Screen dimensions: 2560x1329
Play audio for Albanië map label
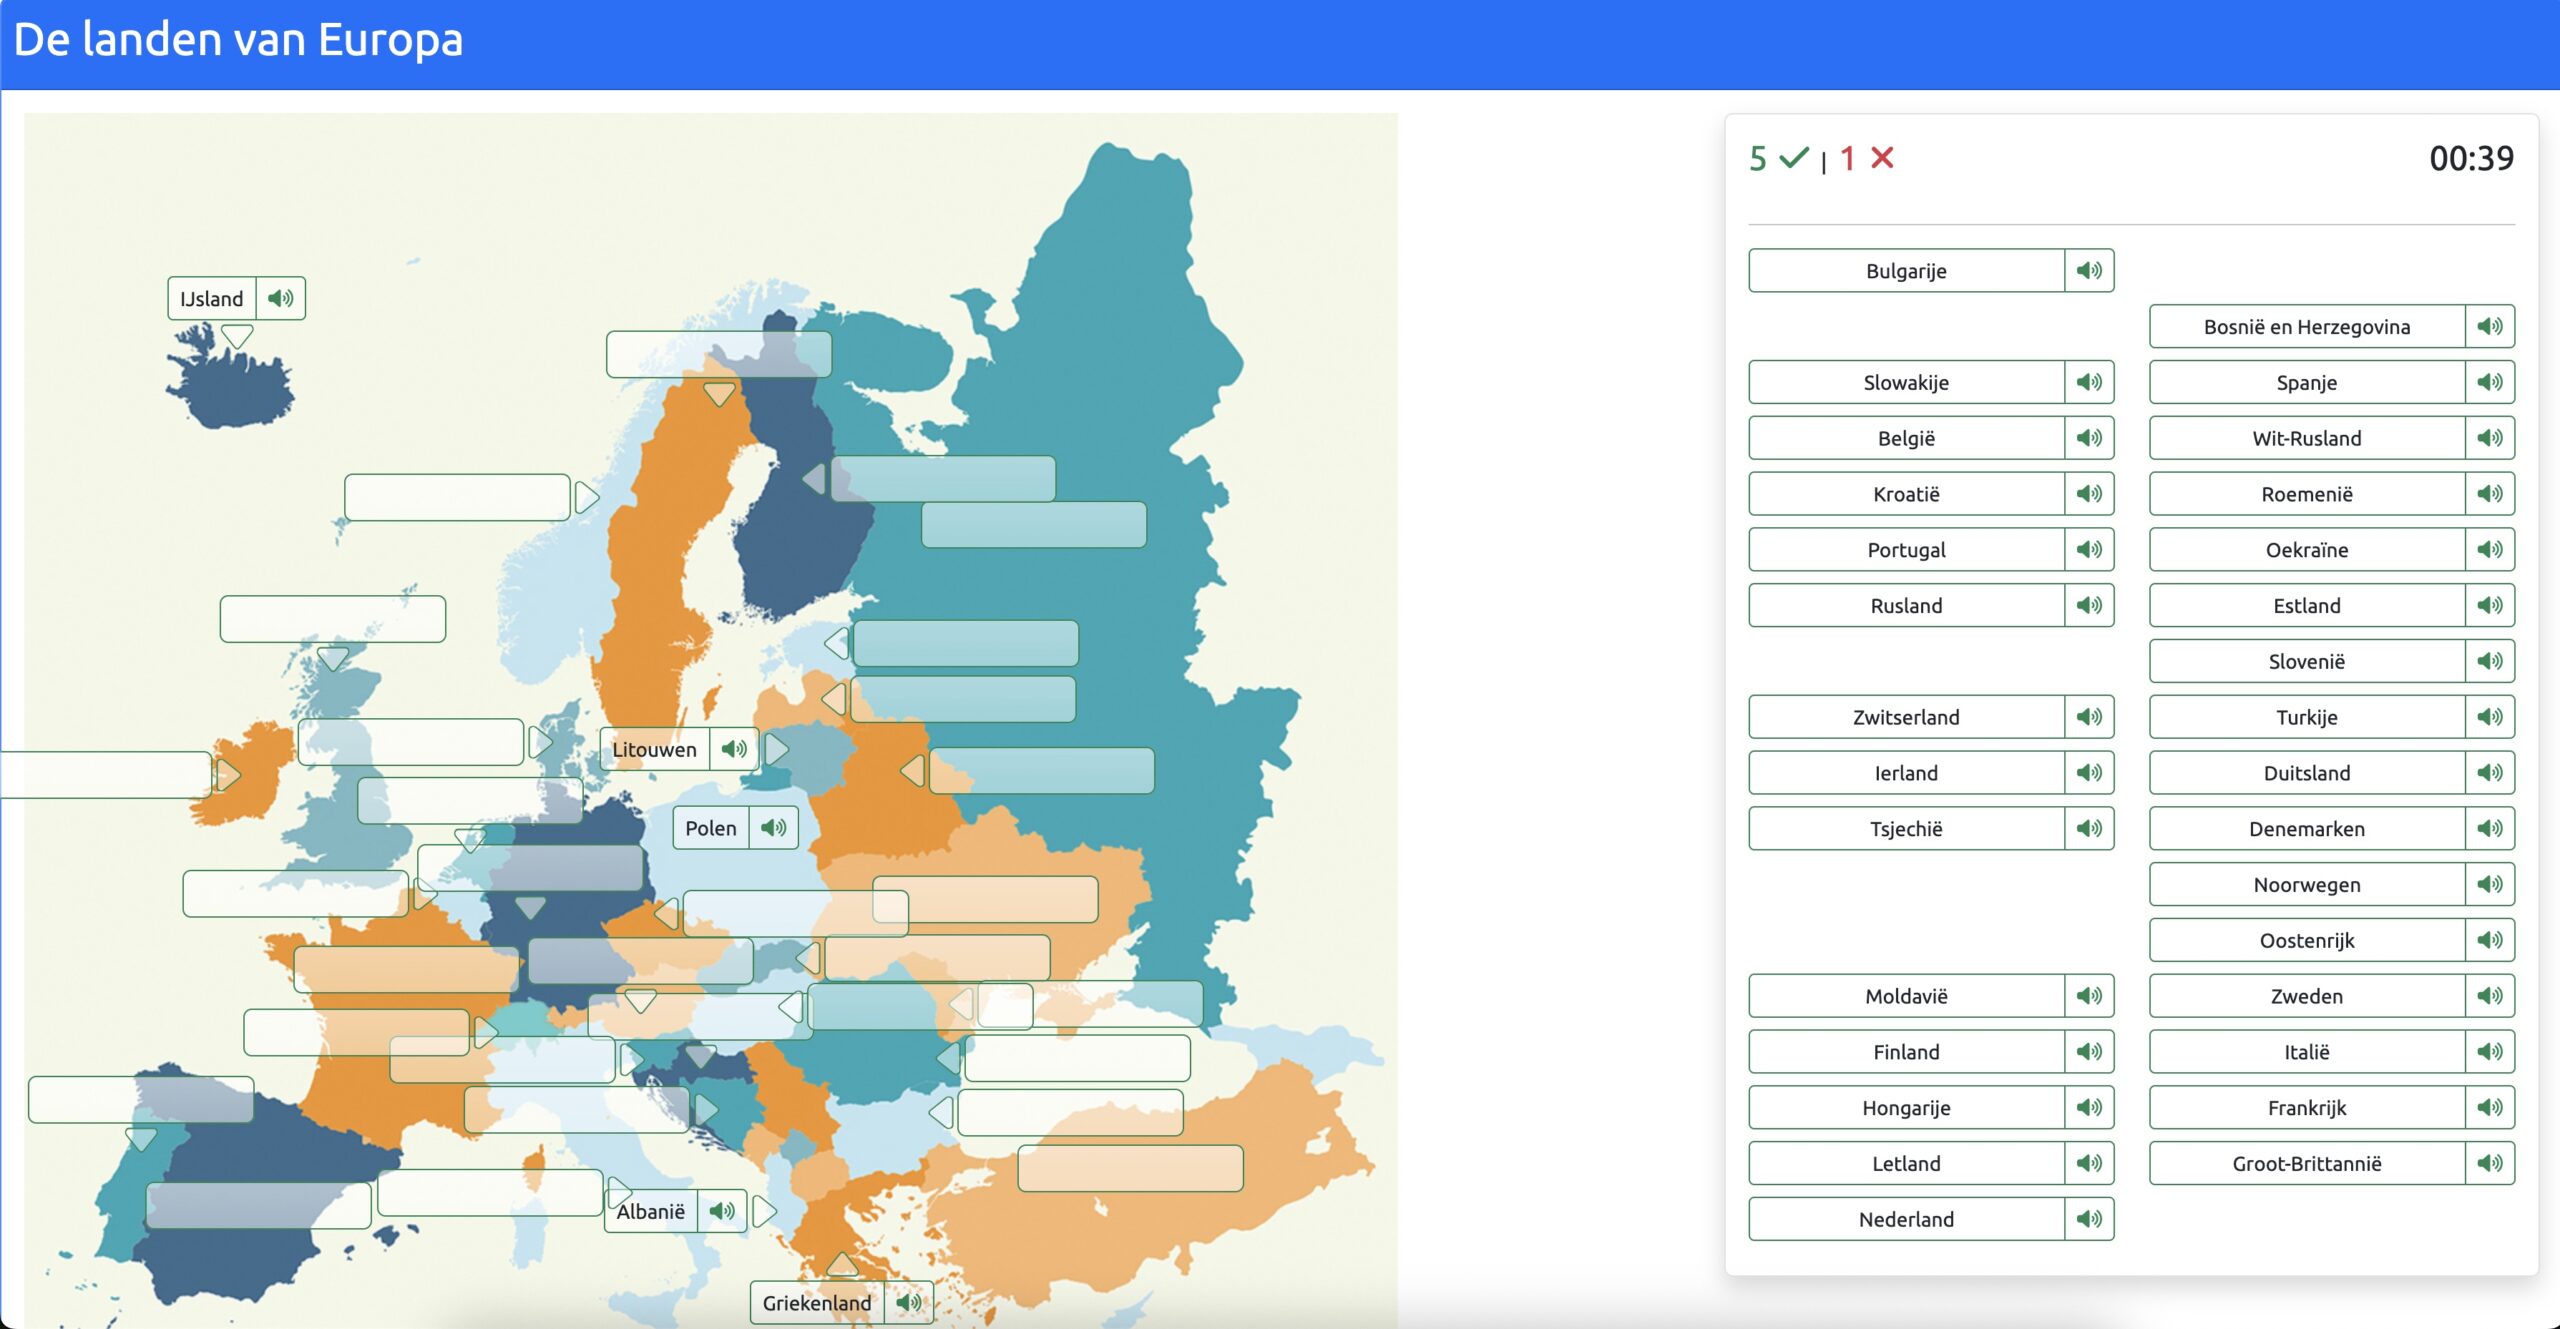coord(722,1212)
